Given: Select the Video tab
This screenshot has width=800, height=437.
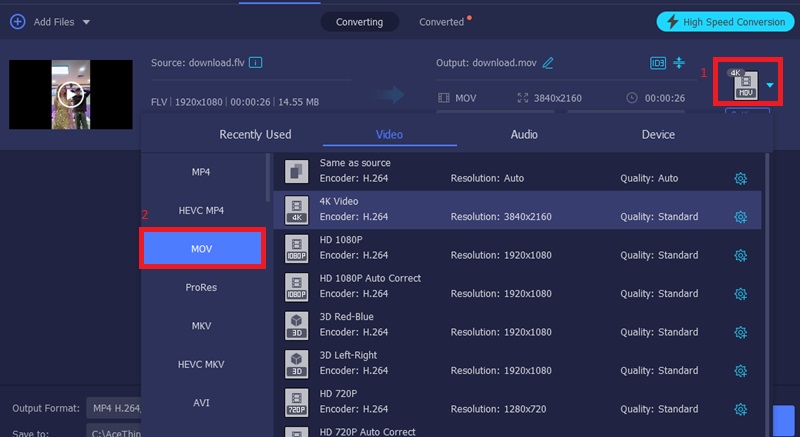Looking at the screenshot, I should (x=389, y=135).
